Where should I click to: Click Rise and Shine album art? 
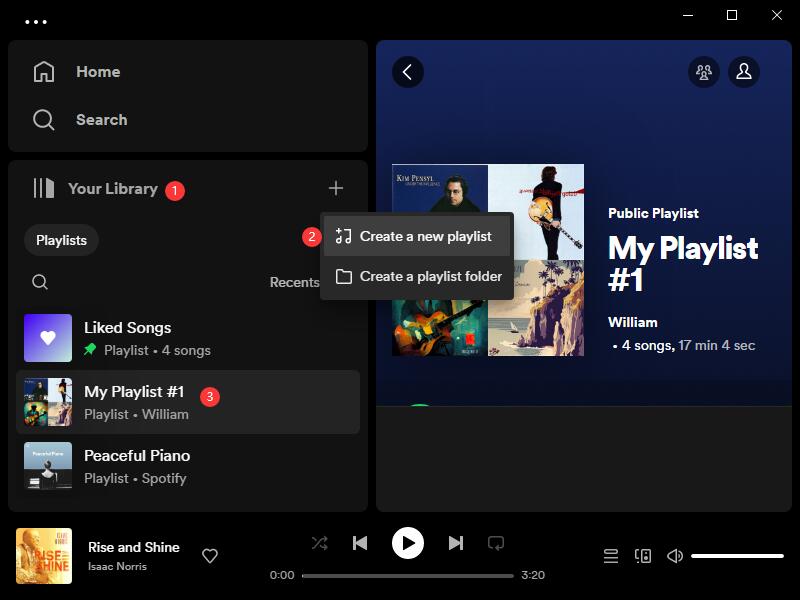tap(44, 556)
